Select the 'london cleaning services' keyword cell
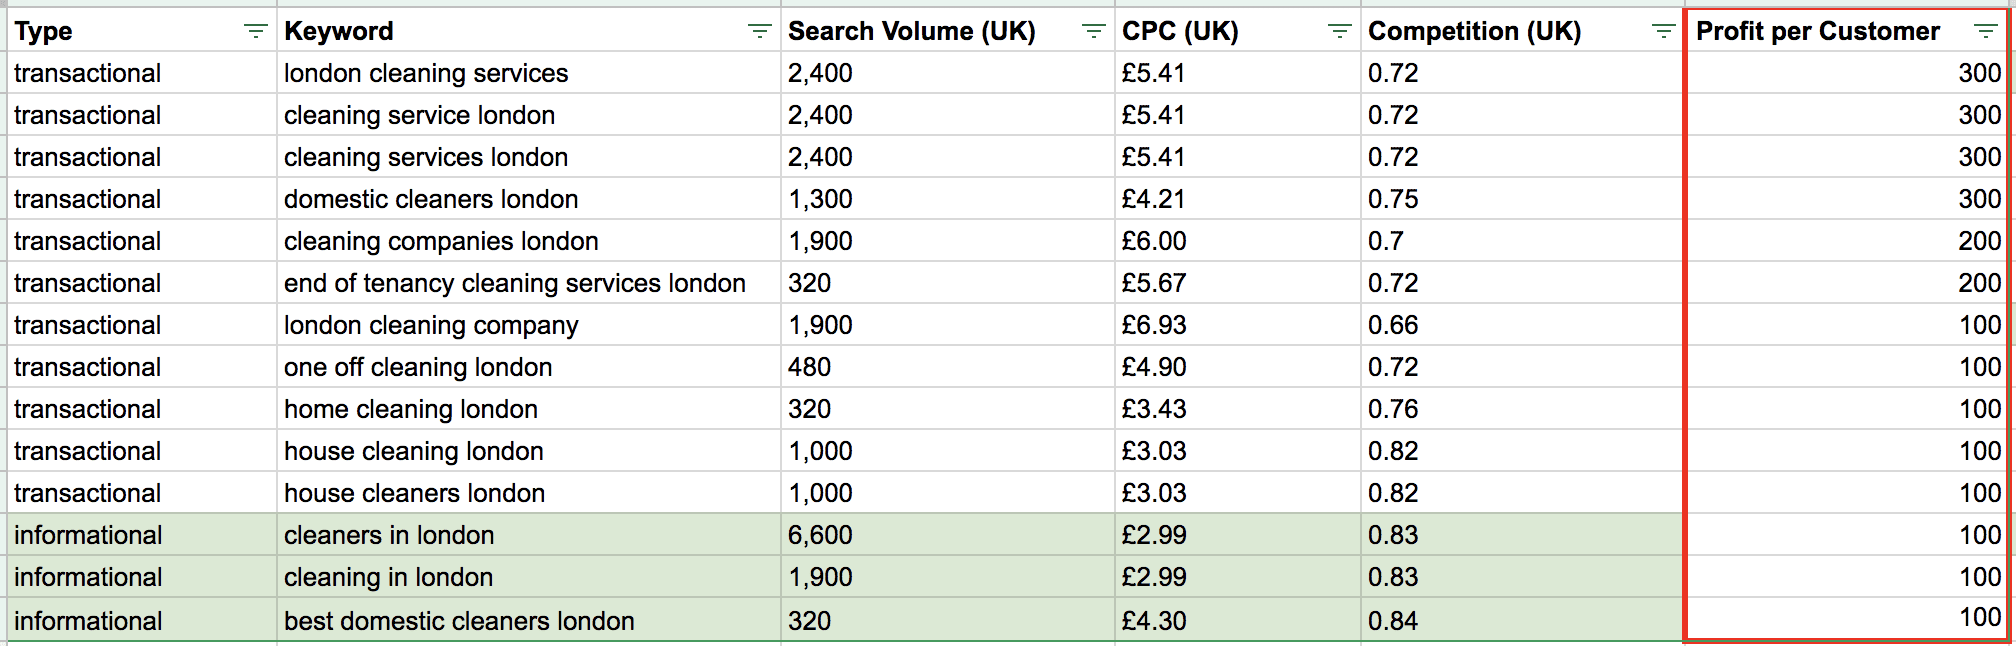The height and width of the screenshot is (646, 2016). tap(426, 74)
